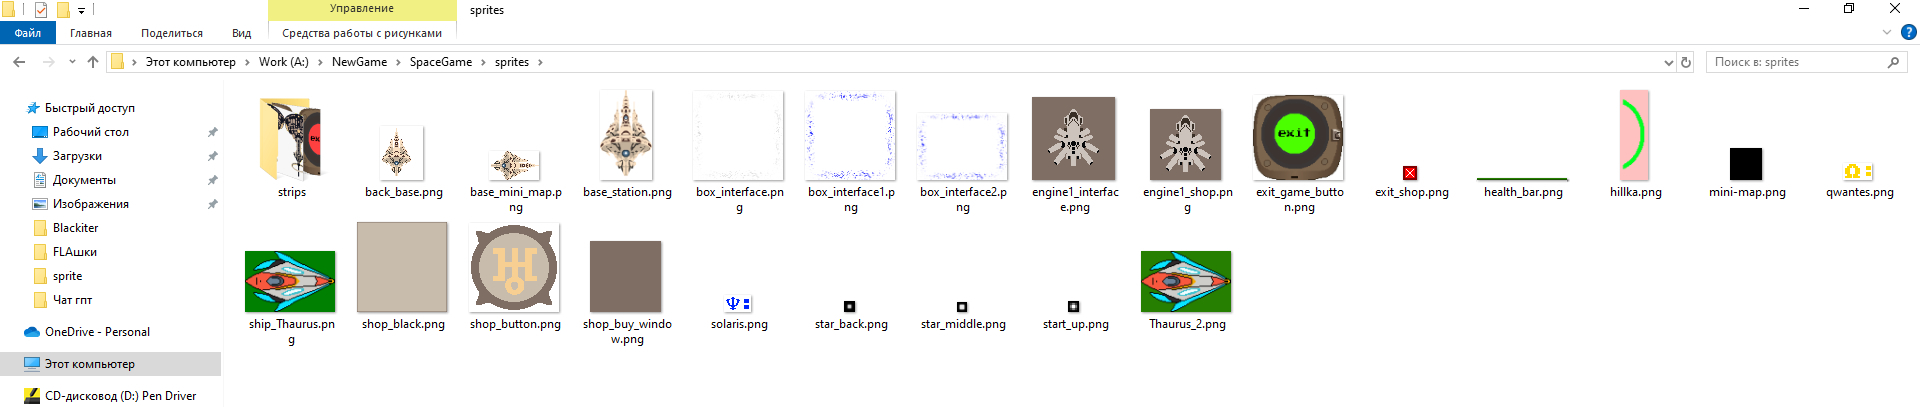Viewport: 1920px width, 407px height.
Task: Expand chevron after NewGame breadcrumb
Action: point(398,62)
